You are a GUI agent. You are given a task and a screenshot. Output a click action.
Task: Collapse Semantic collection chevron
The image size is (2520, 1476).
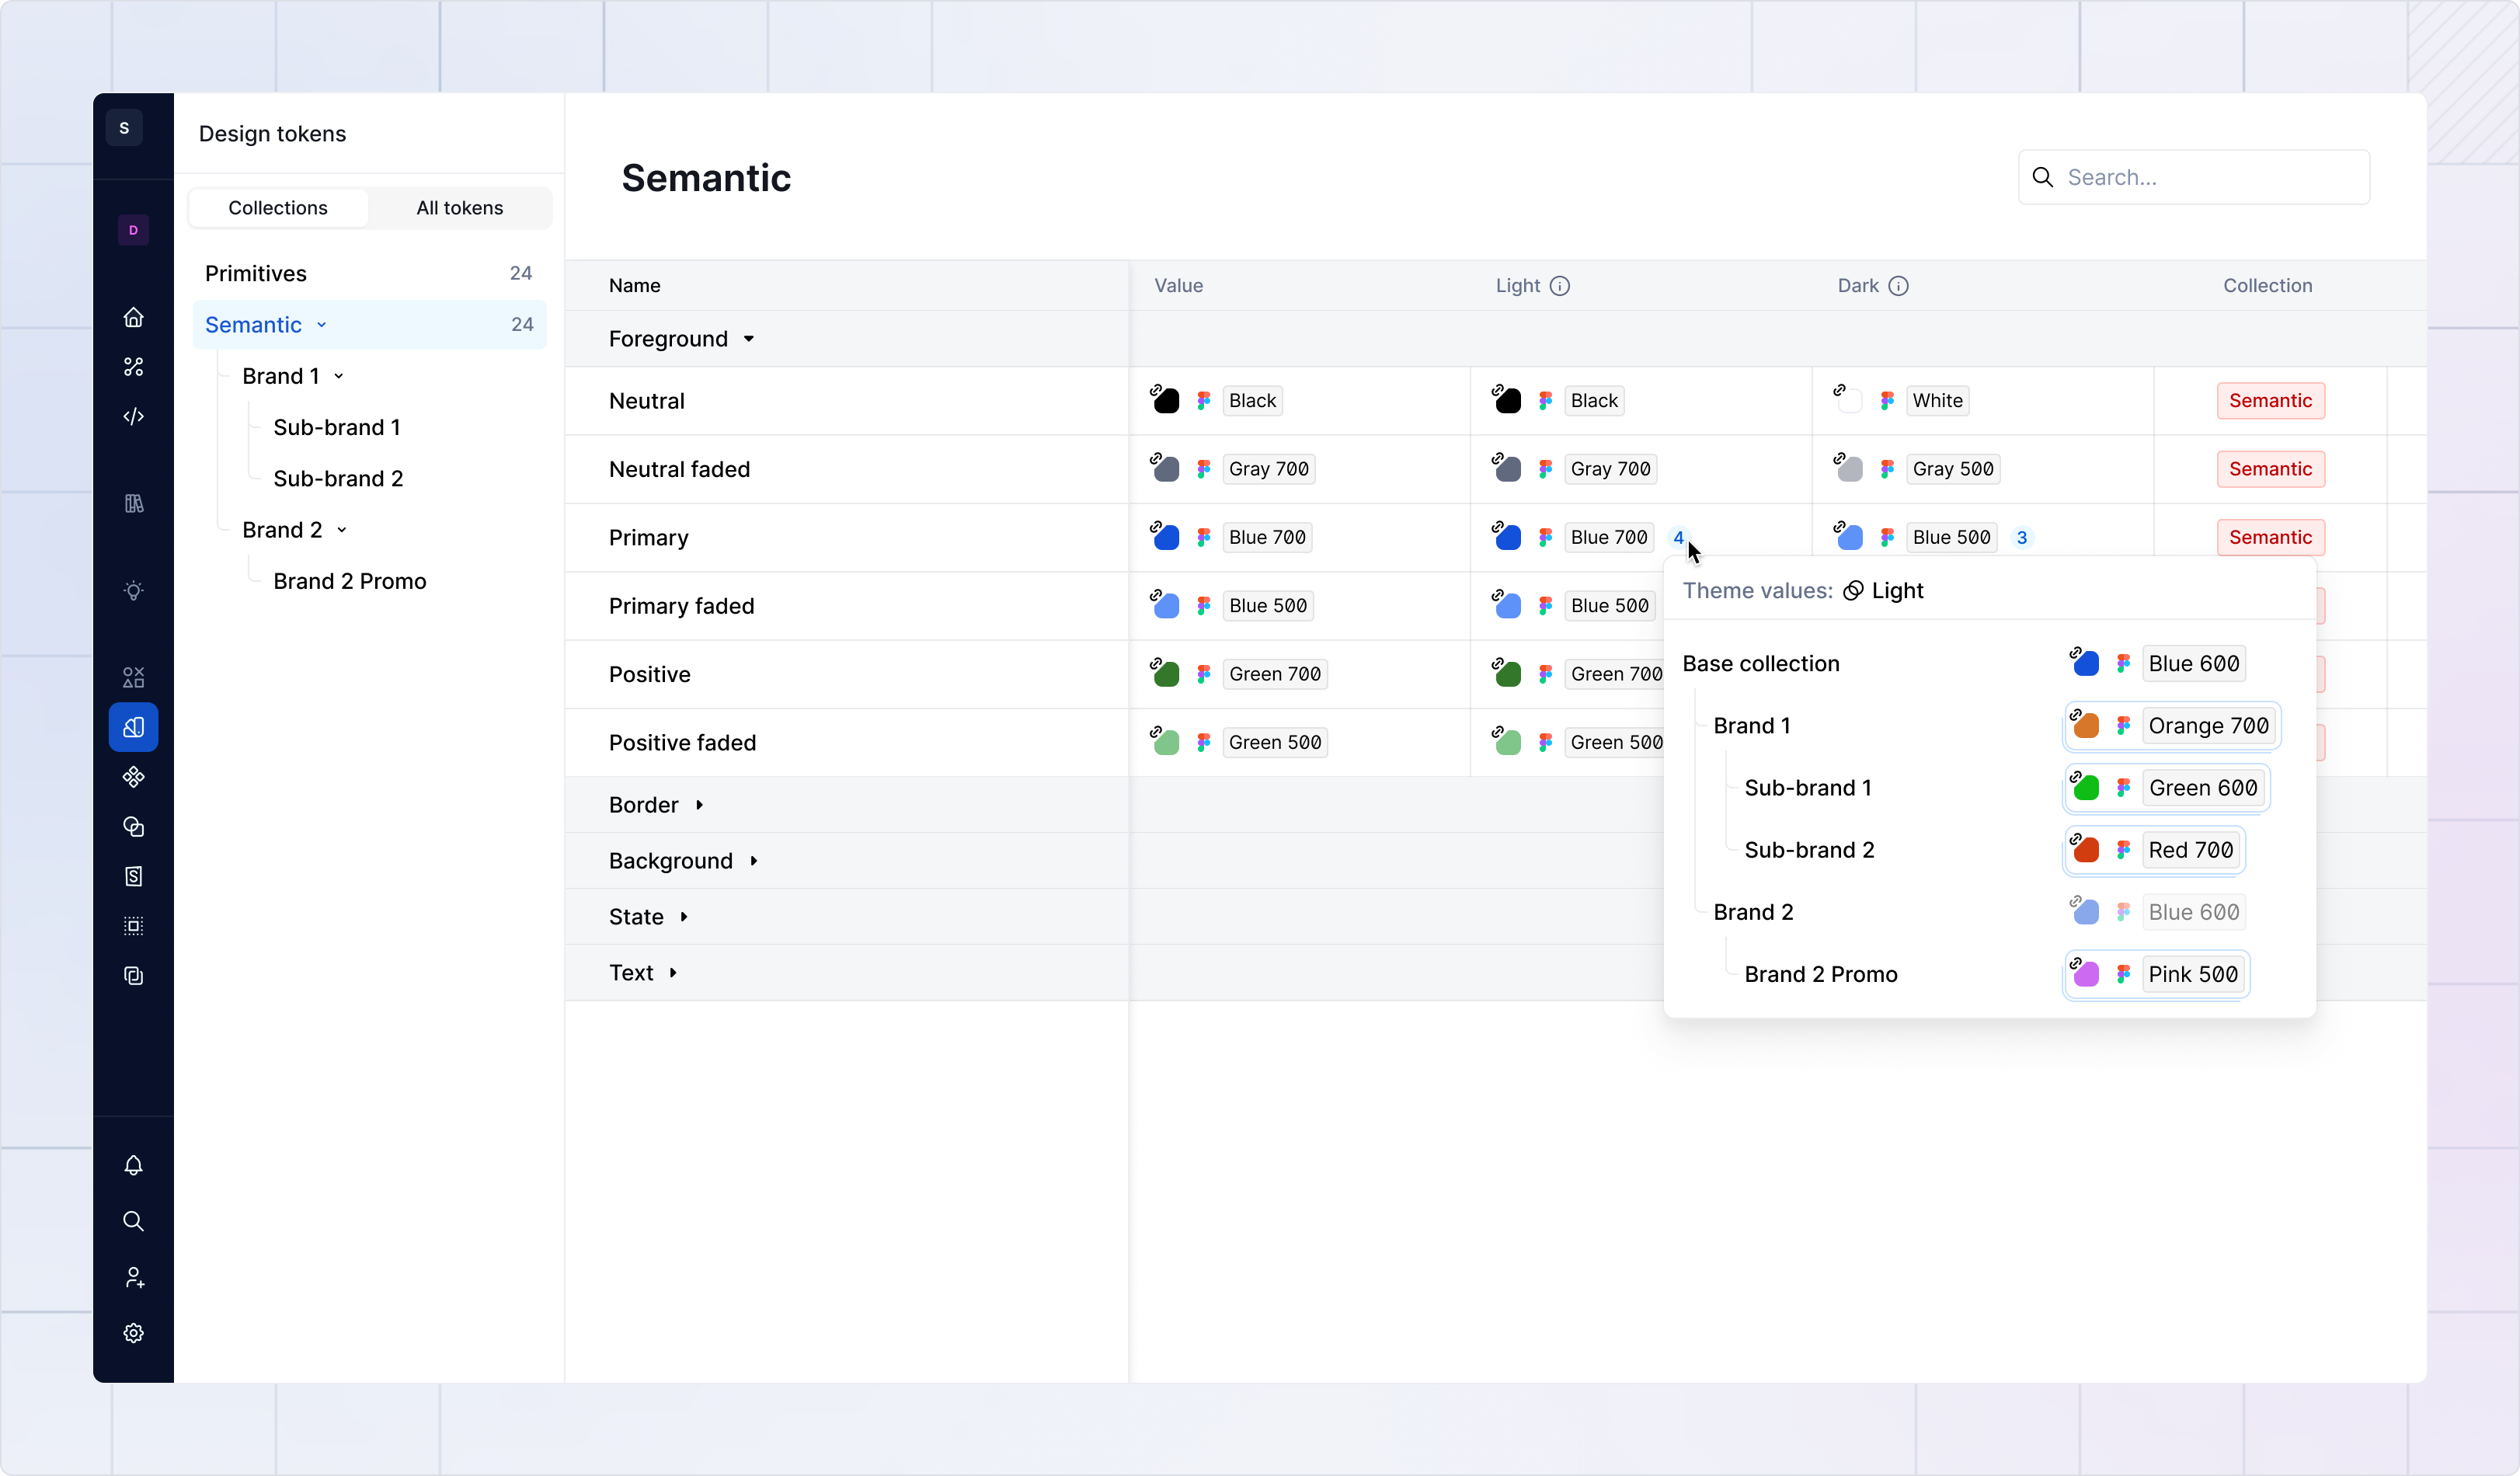(322, 326)
